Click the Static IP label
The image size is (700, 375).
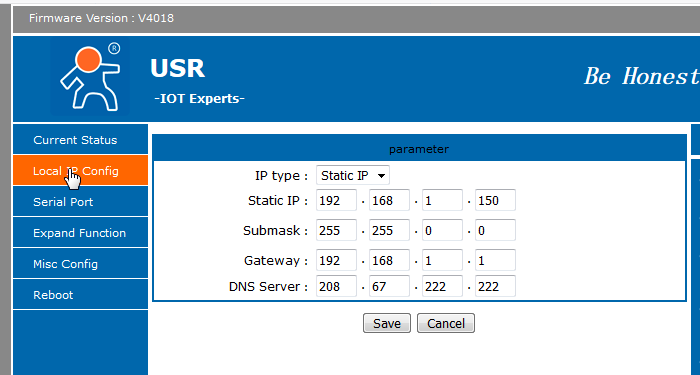click(x=278, y=201)
